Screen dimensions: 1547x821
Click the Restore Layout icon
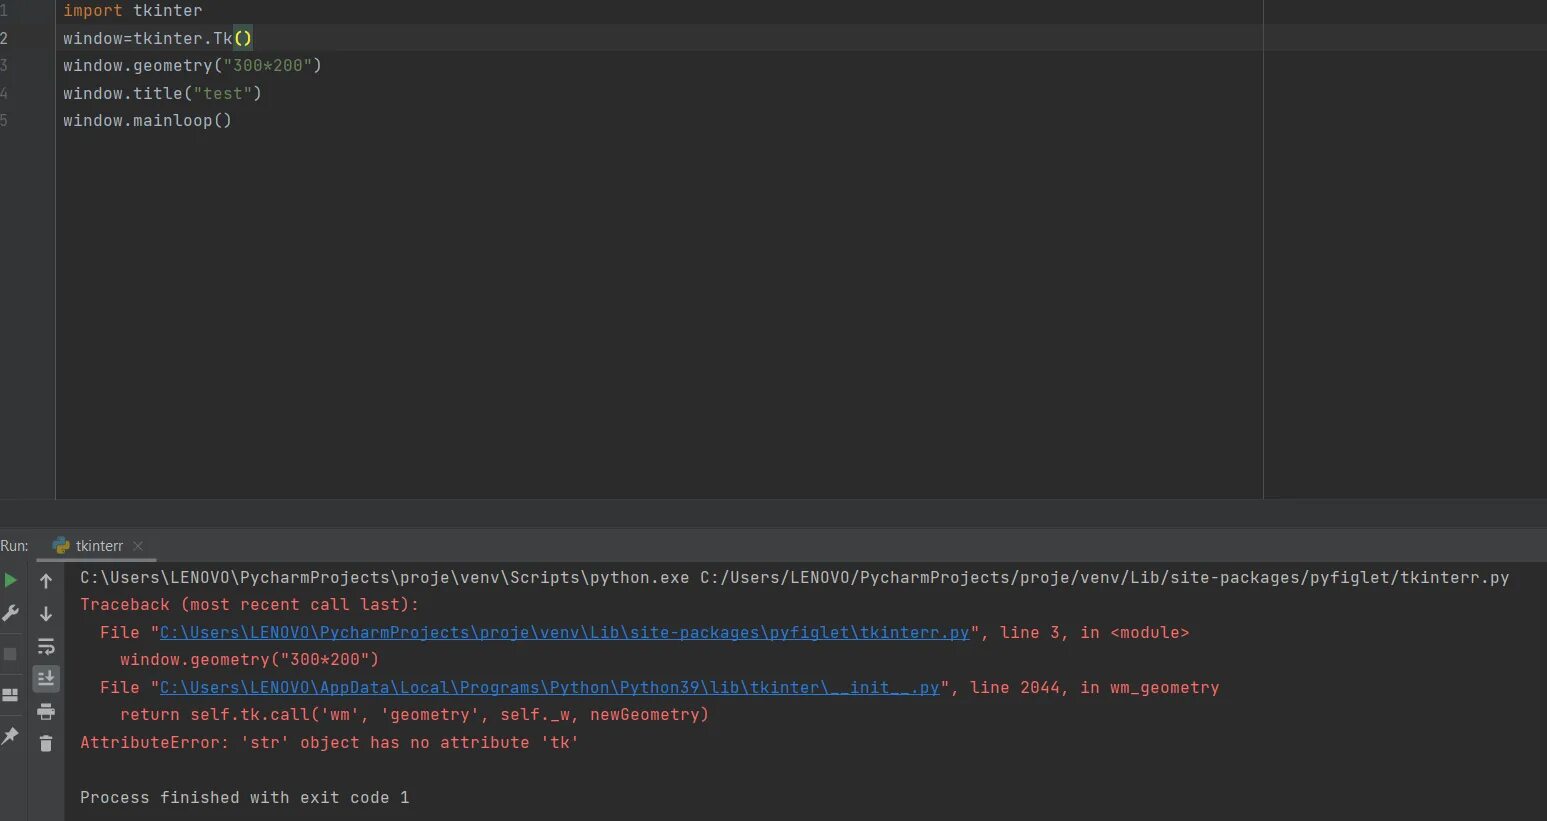[11, 695]
